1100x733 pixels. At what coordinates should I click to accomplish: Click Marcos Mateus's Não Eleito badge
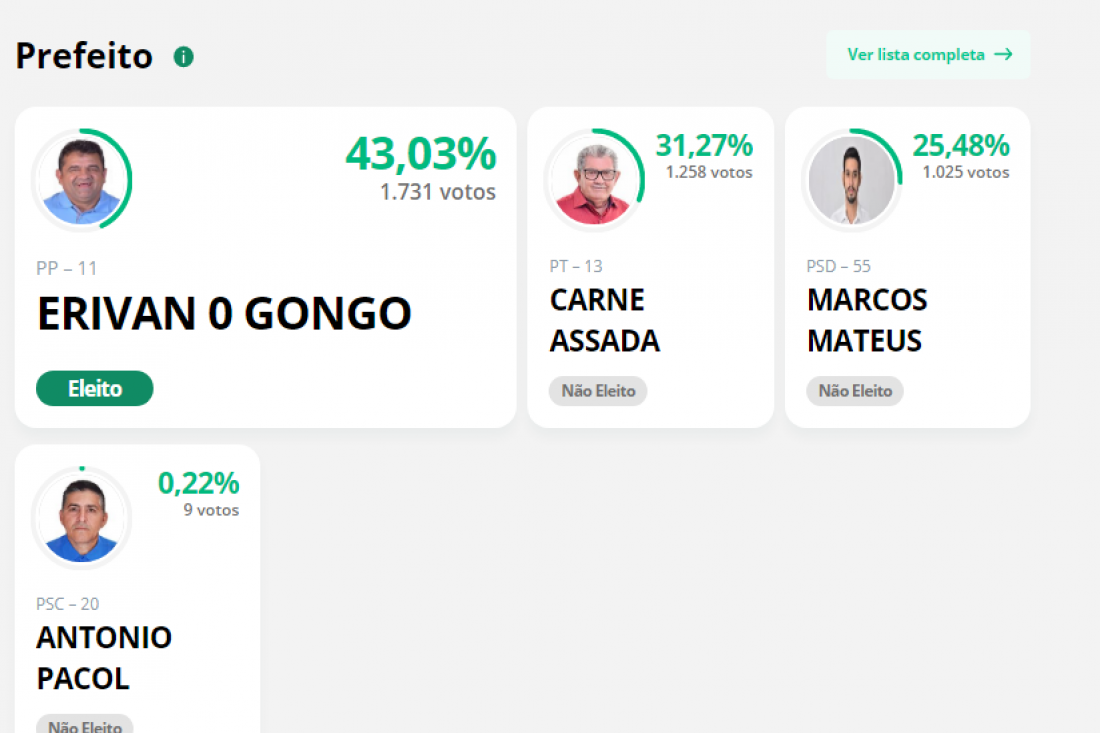tap(854, 391)
